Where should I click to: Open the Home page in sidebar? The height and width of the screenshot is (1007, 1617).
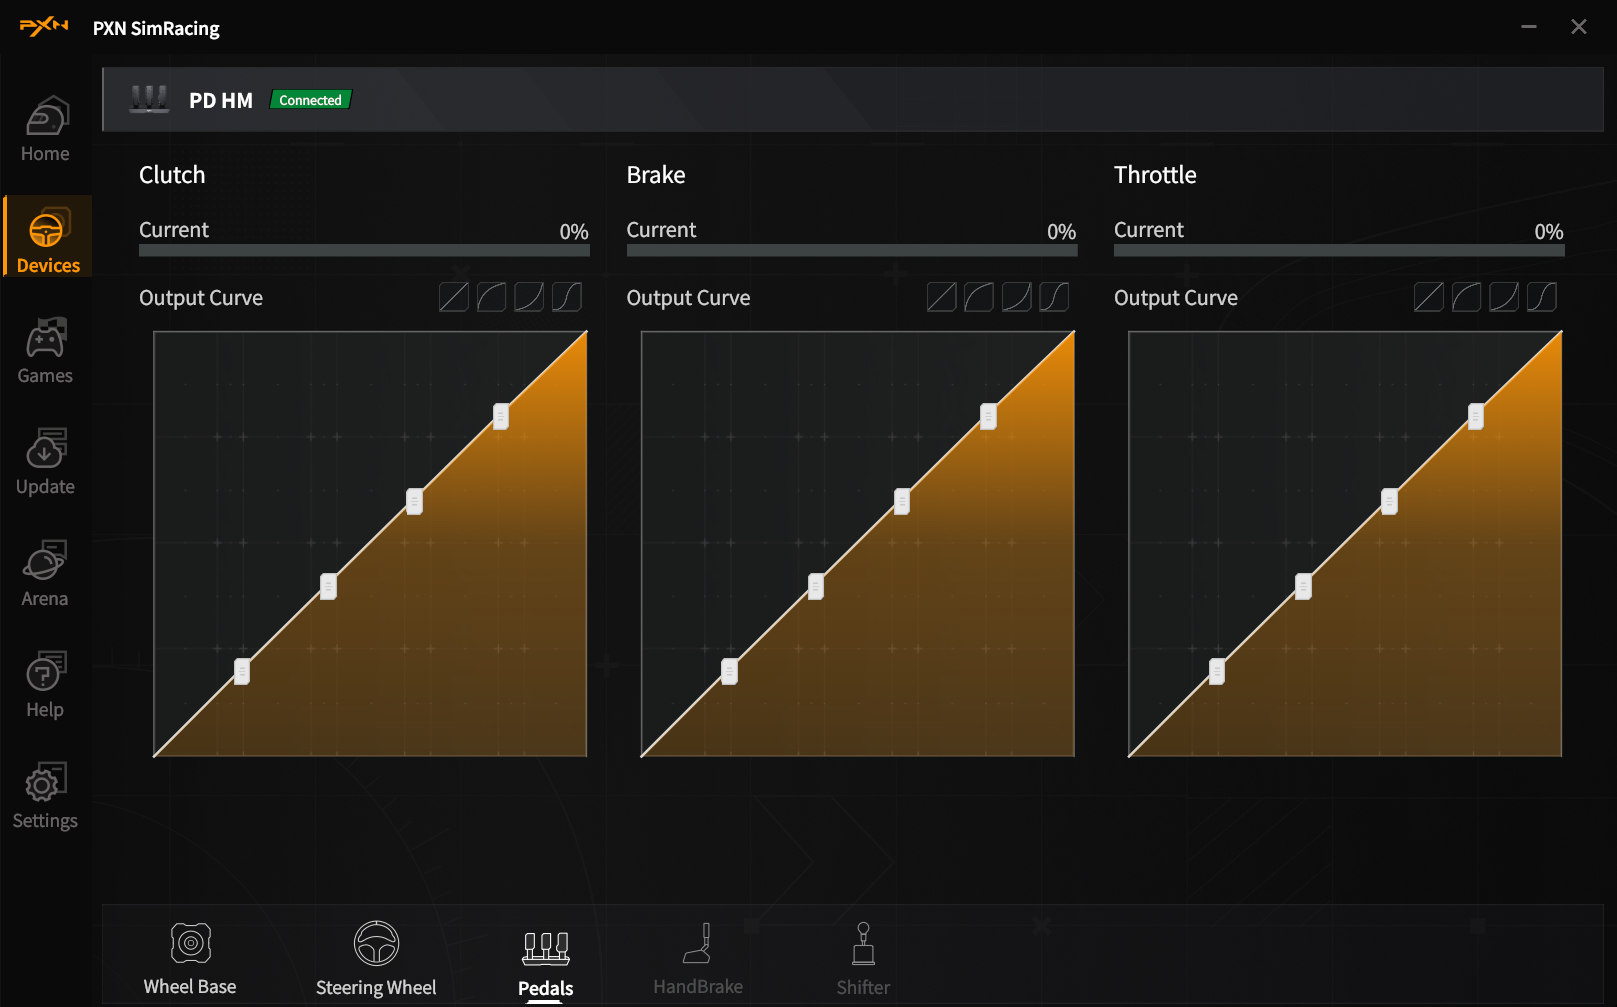45,130
